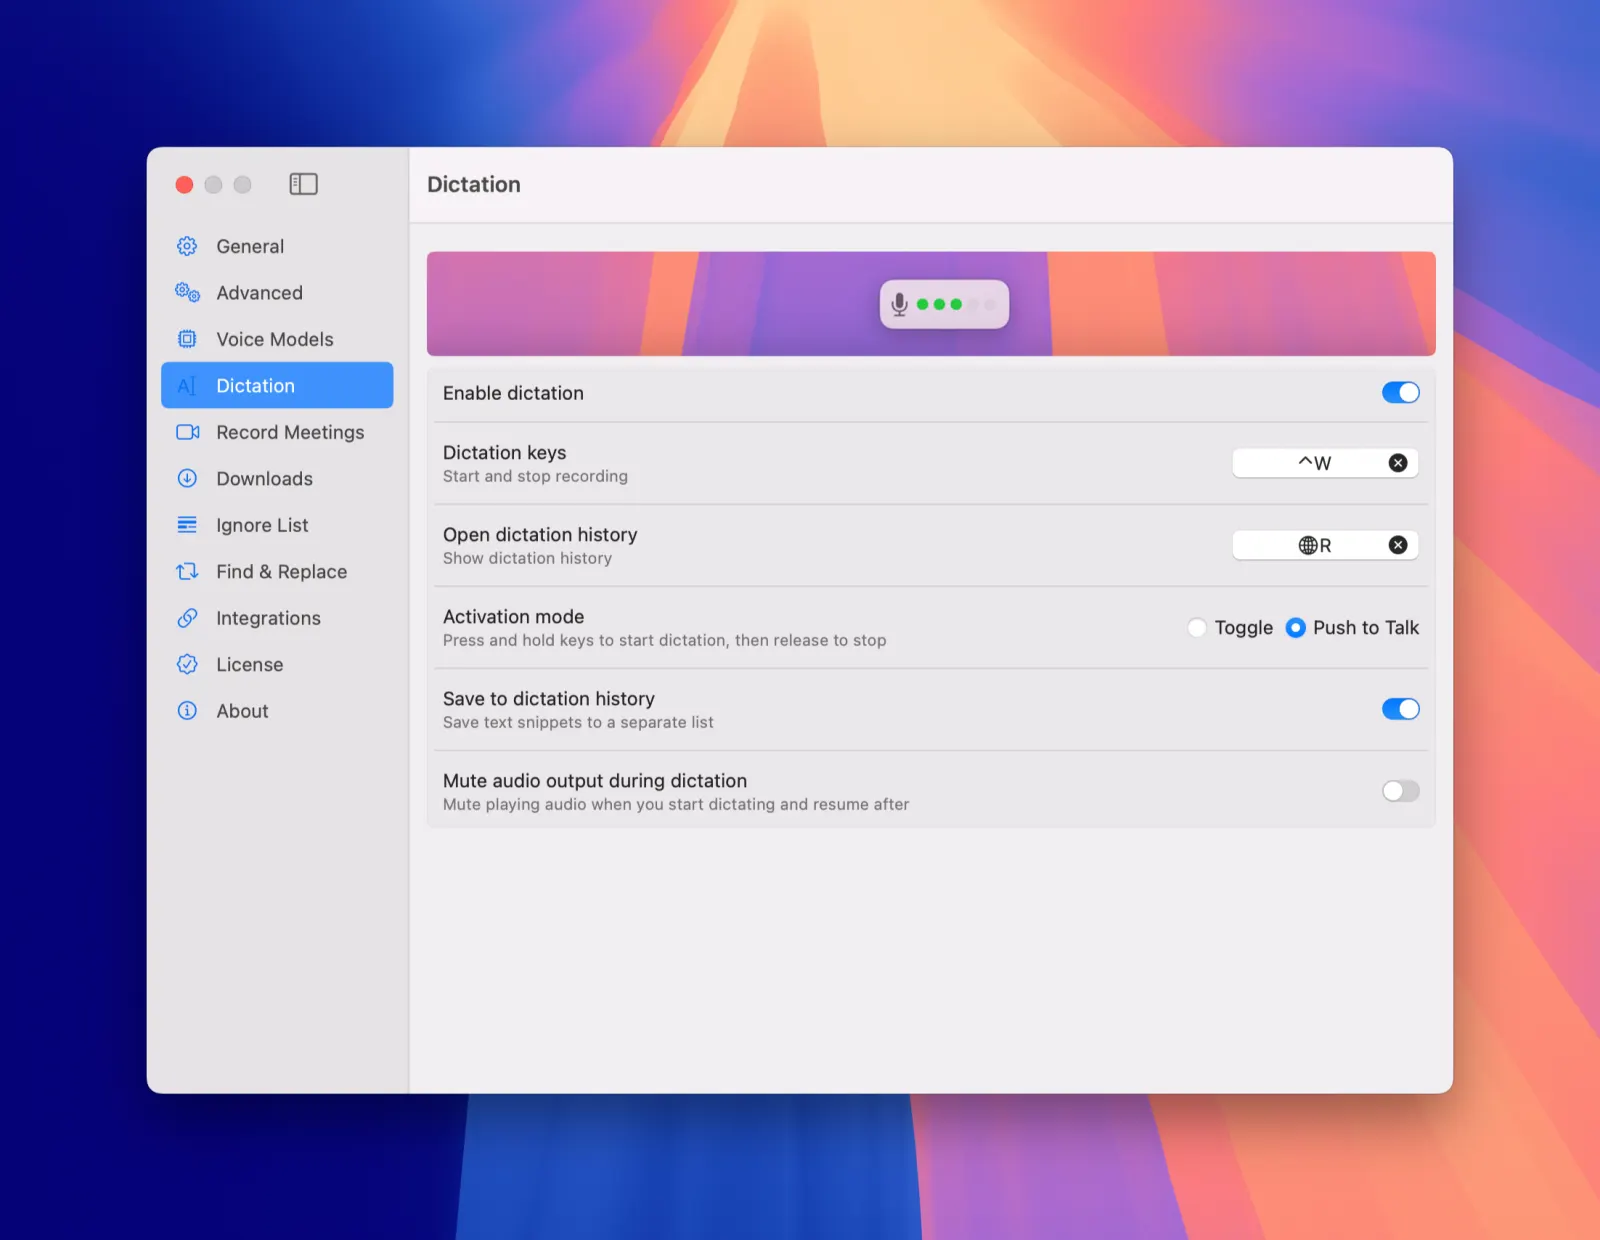Select the Toggle activation mode radio
This screenshot has width=1600, height=1240.
pos(1197,628)
